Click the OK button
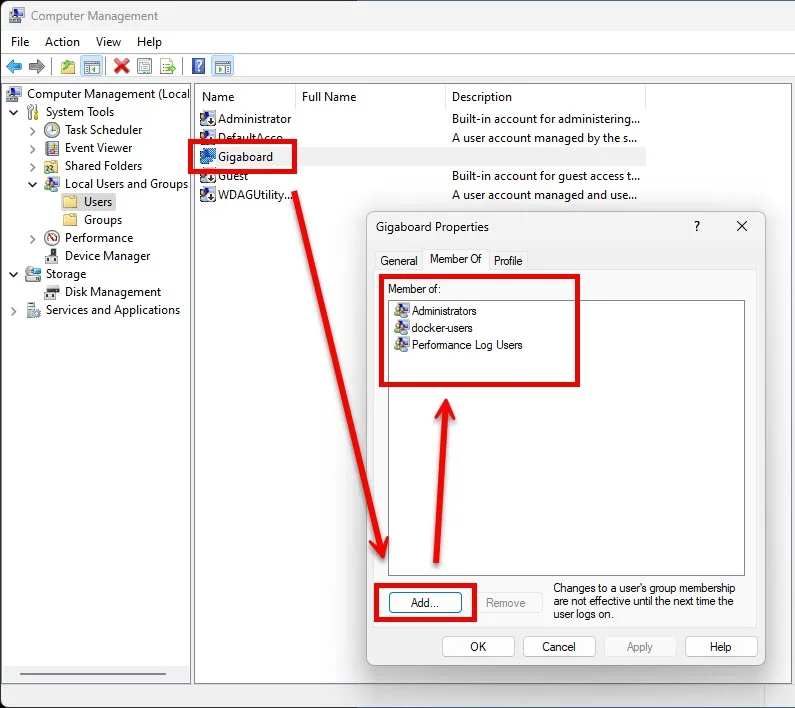This screenshot has height=708, width=795. [x=478, y=647]
